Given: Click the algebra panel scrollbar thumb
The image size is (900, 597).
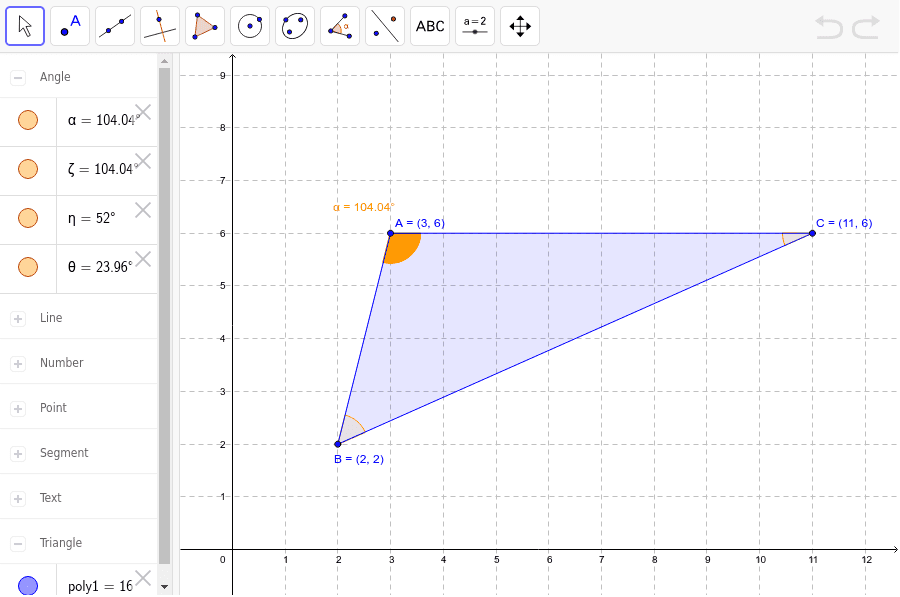Looking at the screenshot, I should pos(165,316).
